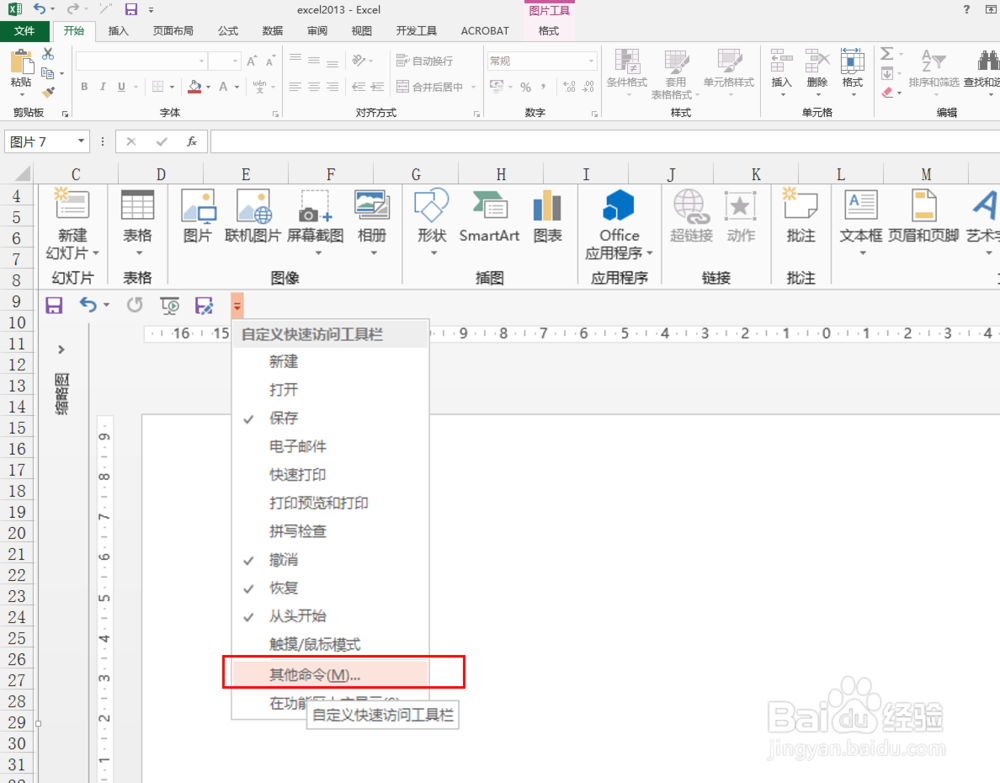Image resolution: width=1000 pixels, height=783 pixels.
Task: Click the 图表 chart icon
Action: [547, 205]
